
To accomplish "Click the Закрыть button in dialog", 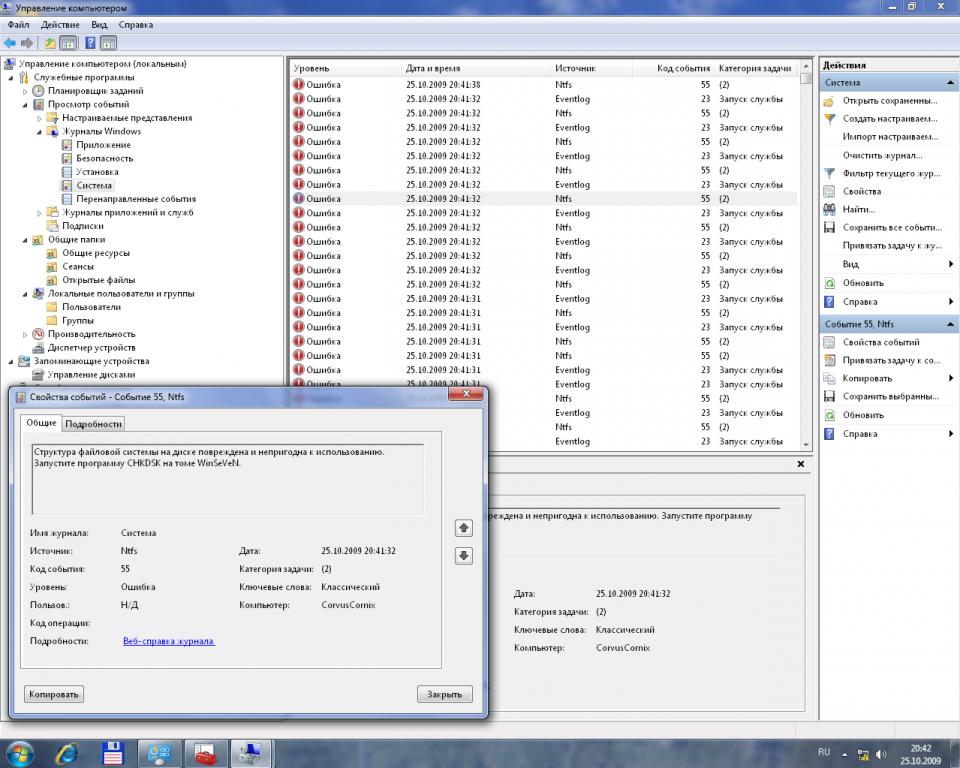I will click(x=444, y=695).
